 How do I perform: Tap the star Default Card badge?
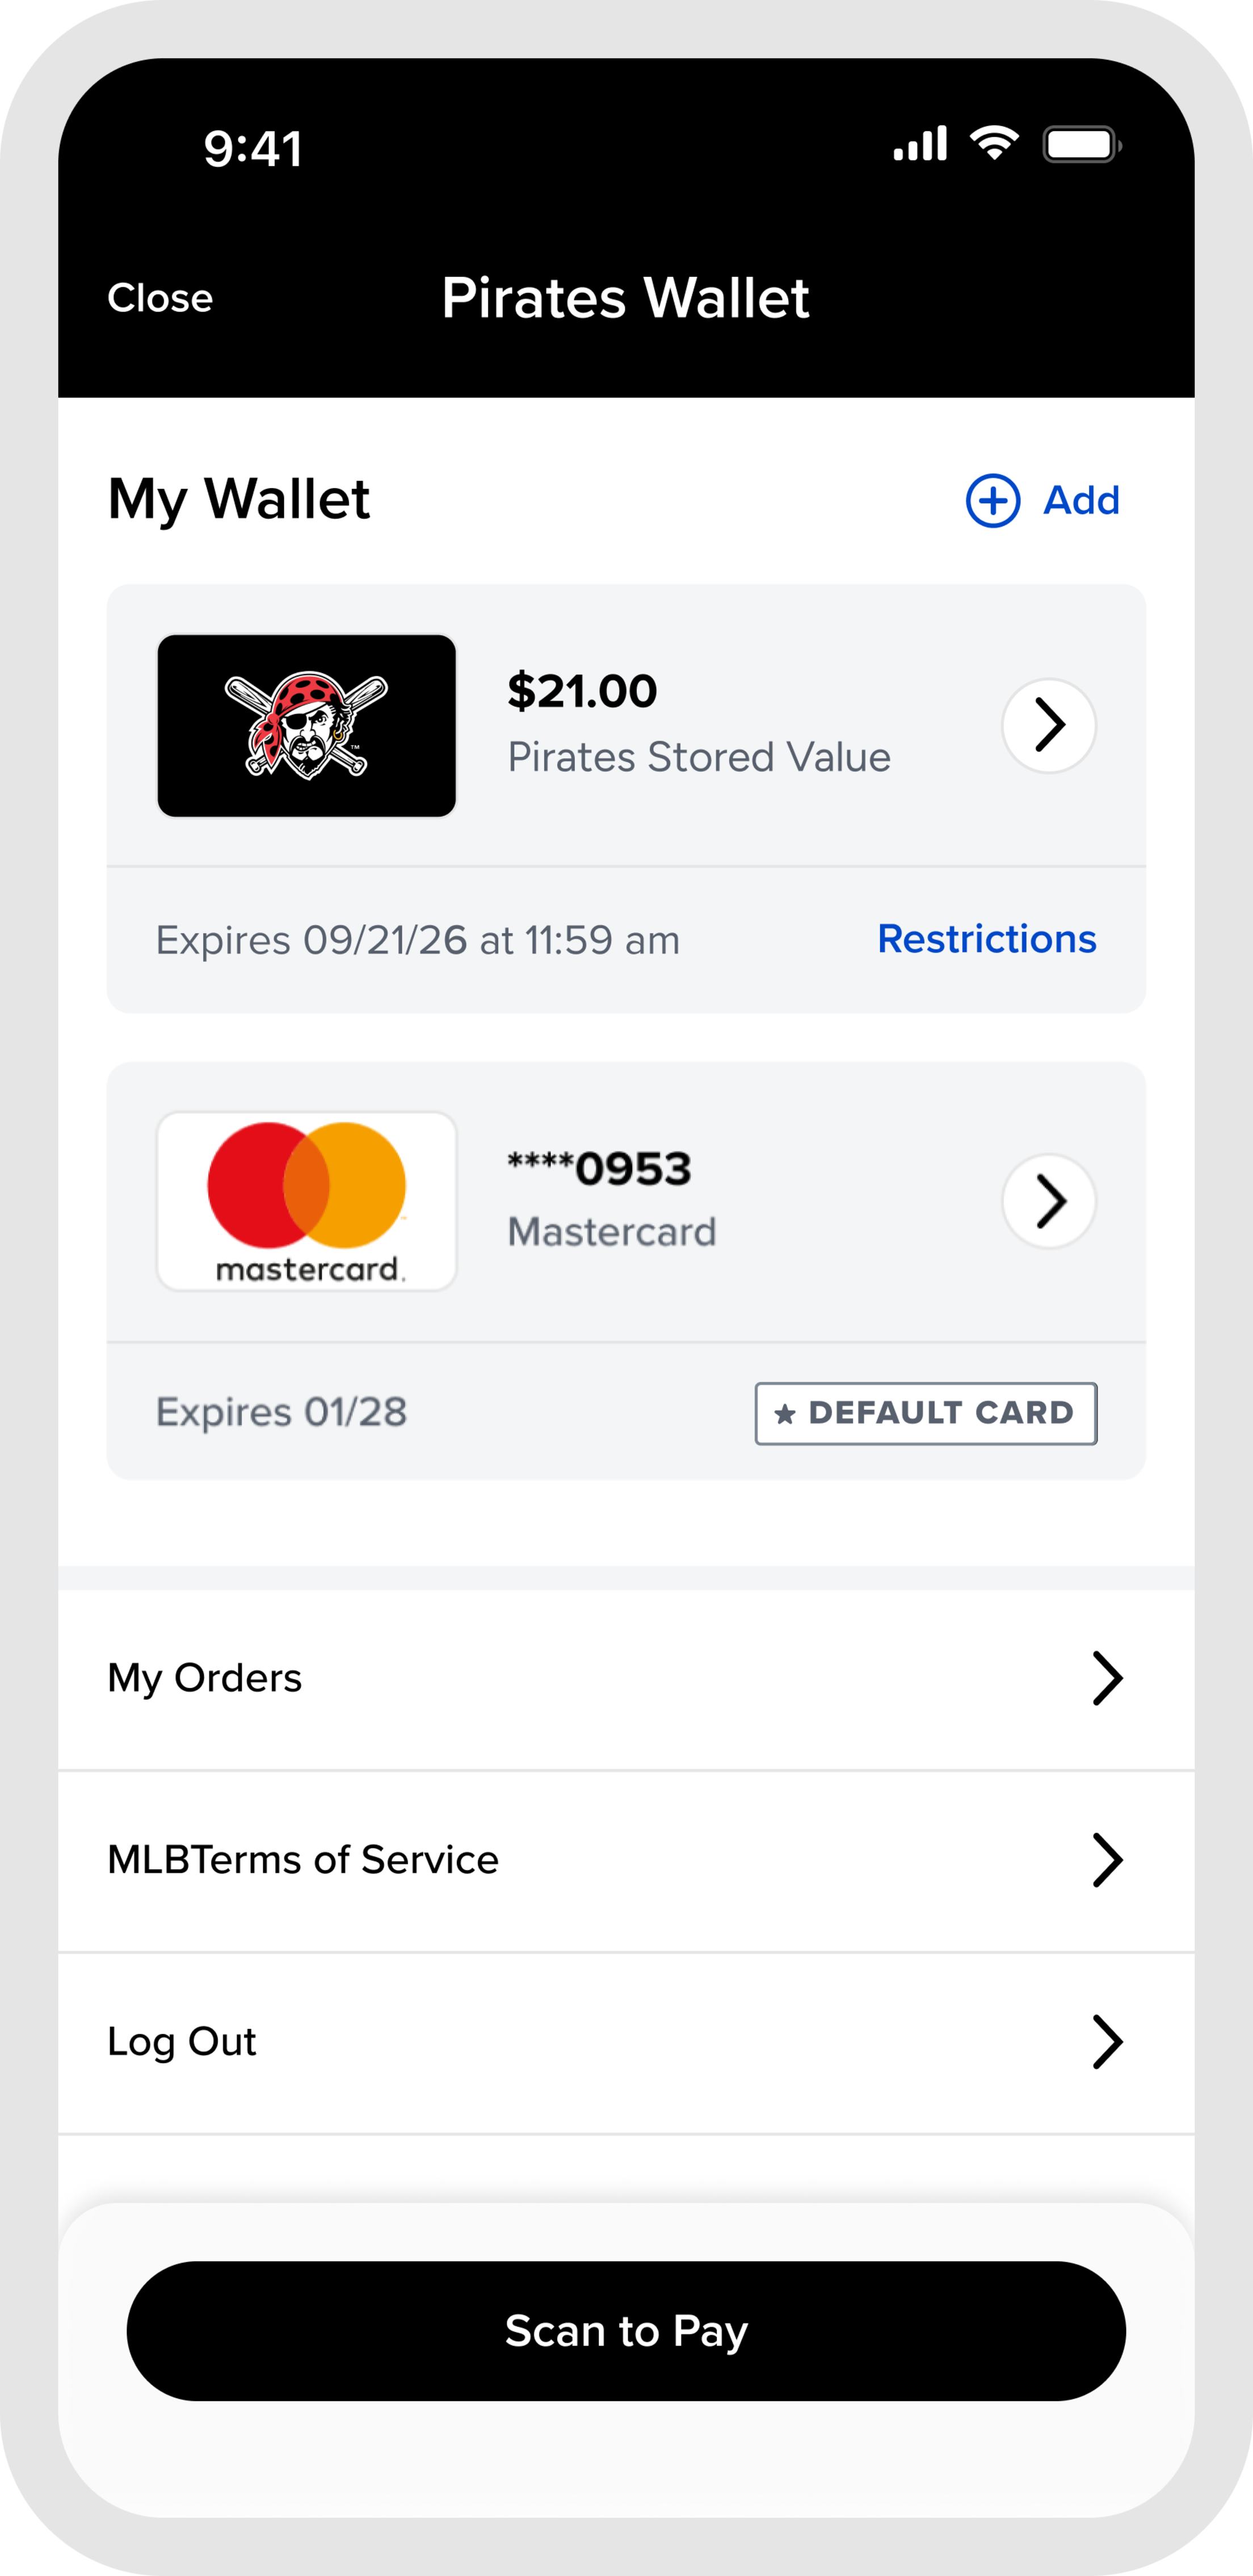point(925,1413)
